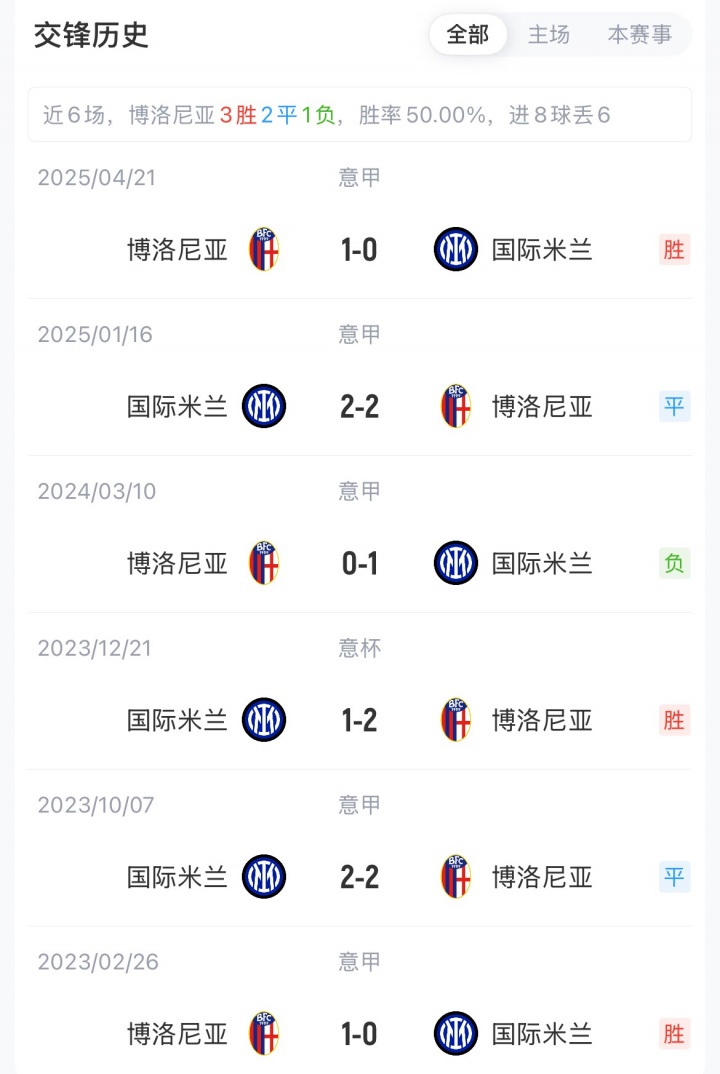
Task: Select the 全部 filter tab
Action: [x=468, y=35]
